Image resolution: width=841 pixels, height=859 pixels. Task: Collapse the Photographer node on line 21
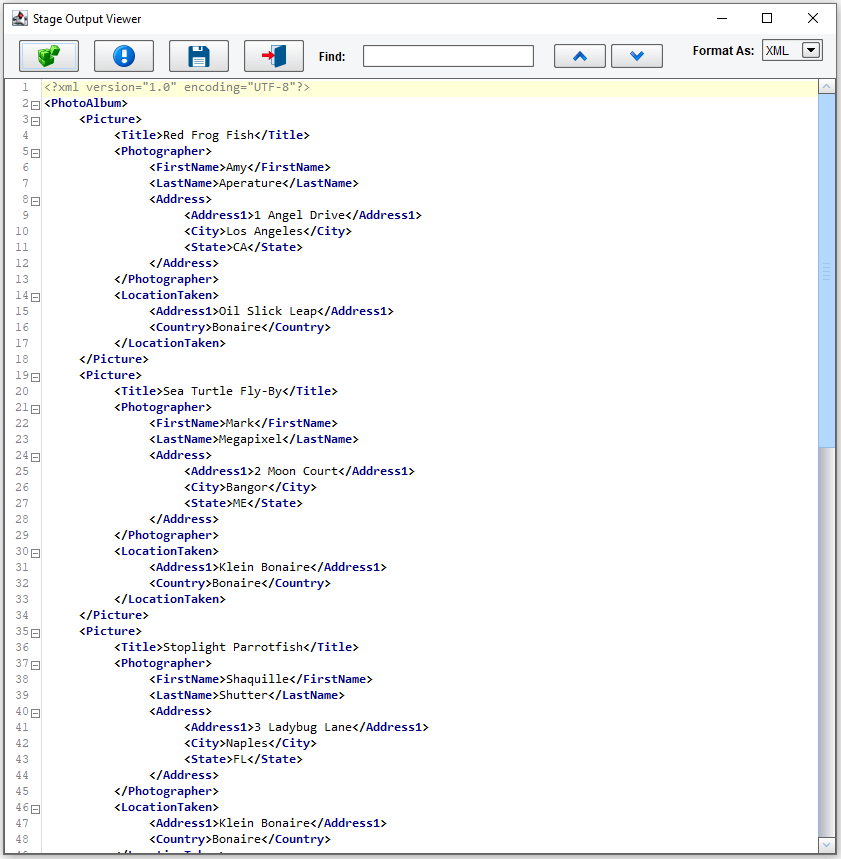[36, 409]
